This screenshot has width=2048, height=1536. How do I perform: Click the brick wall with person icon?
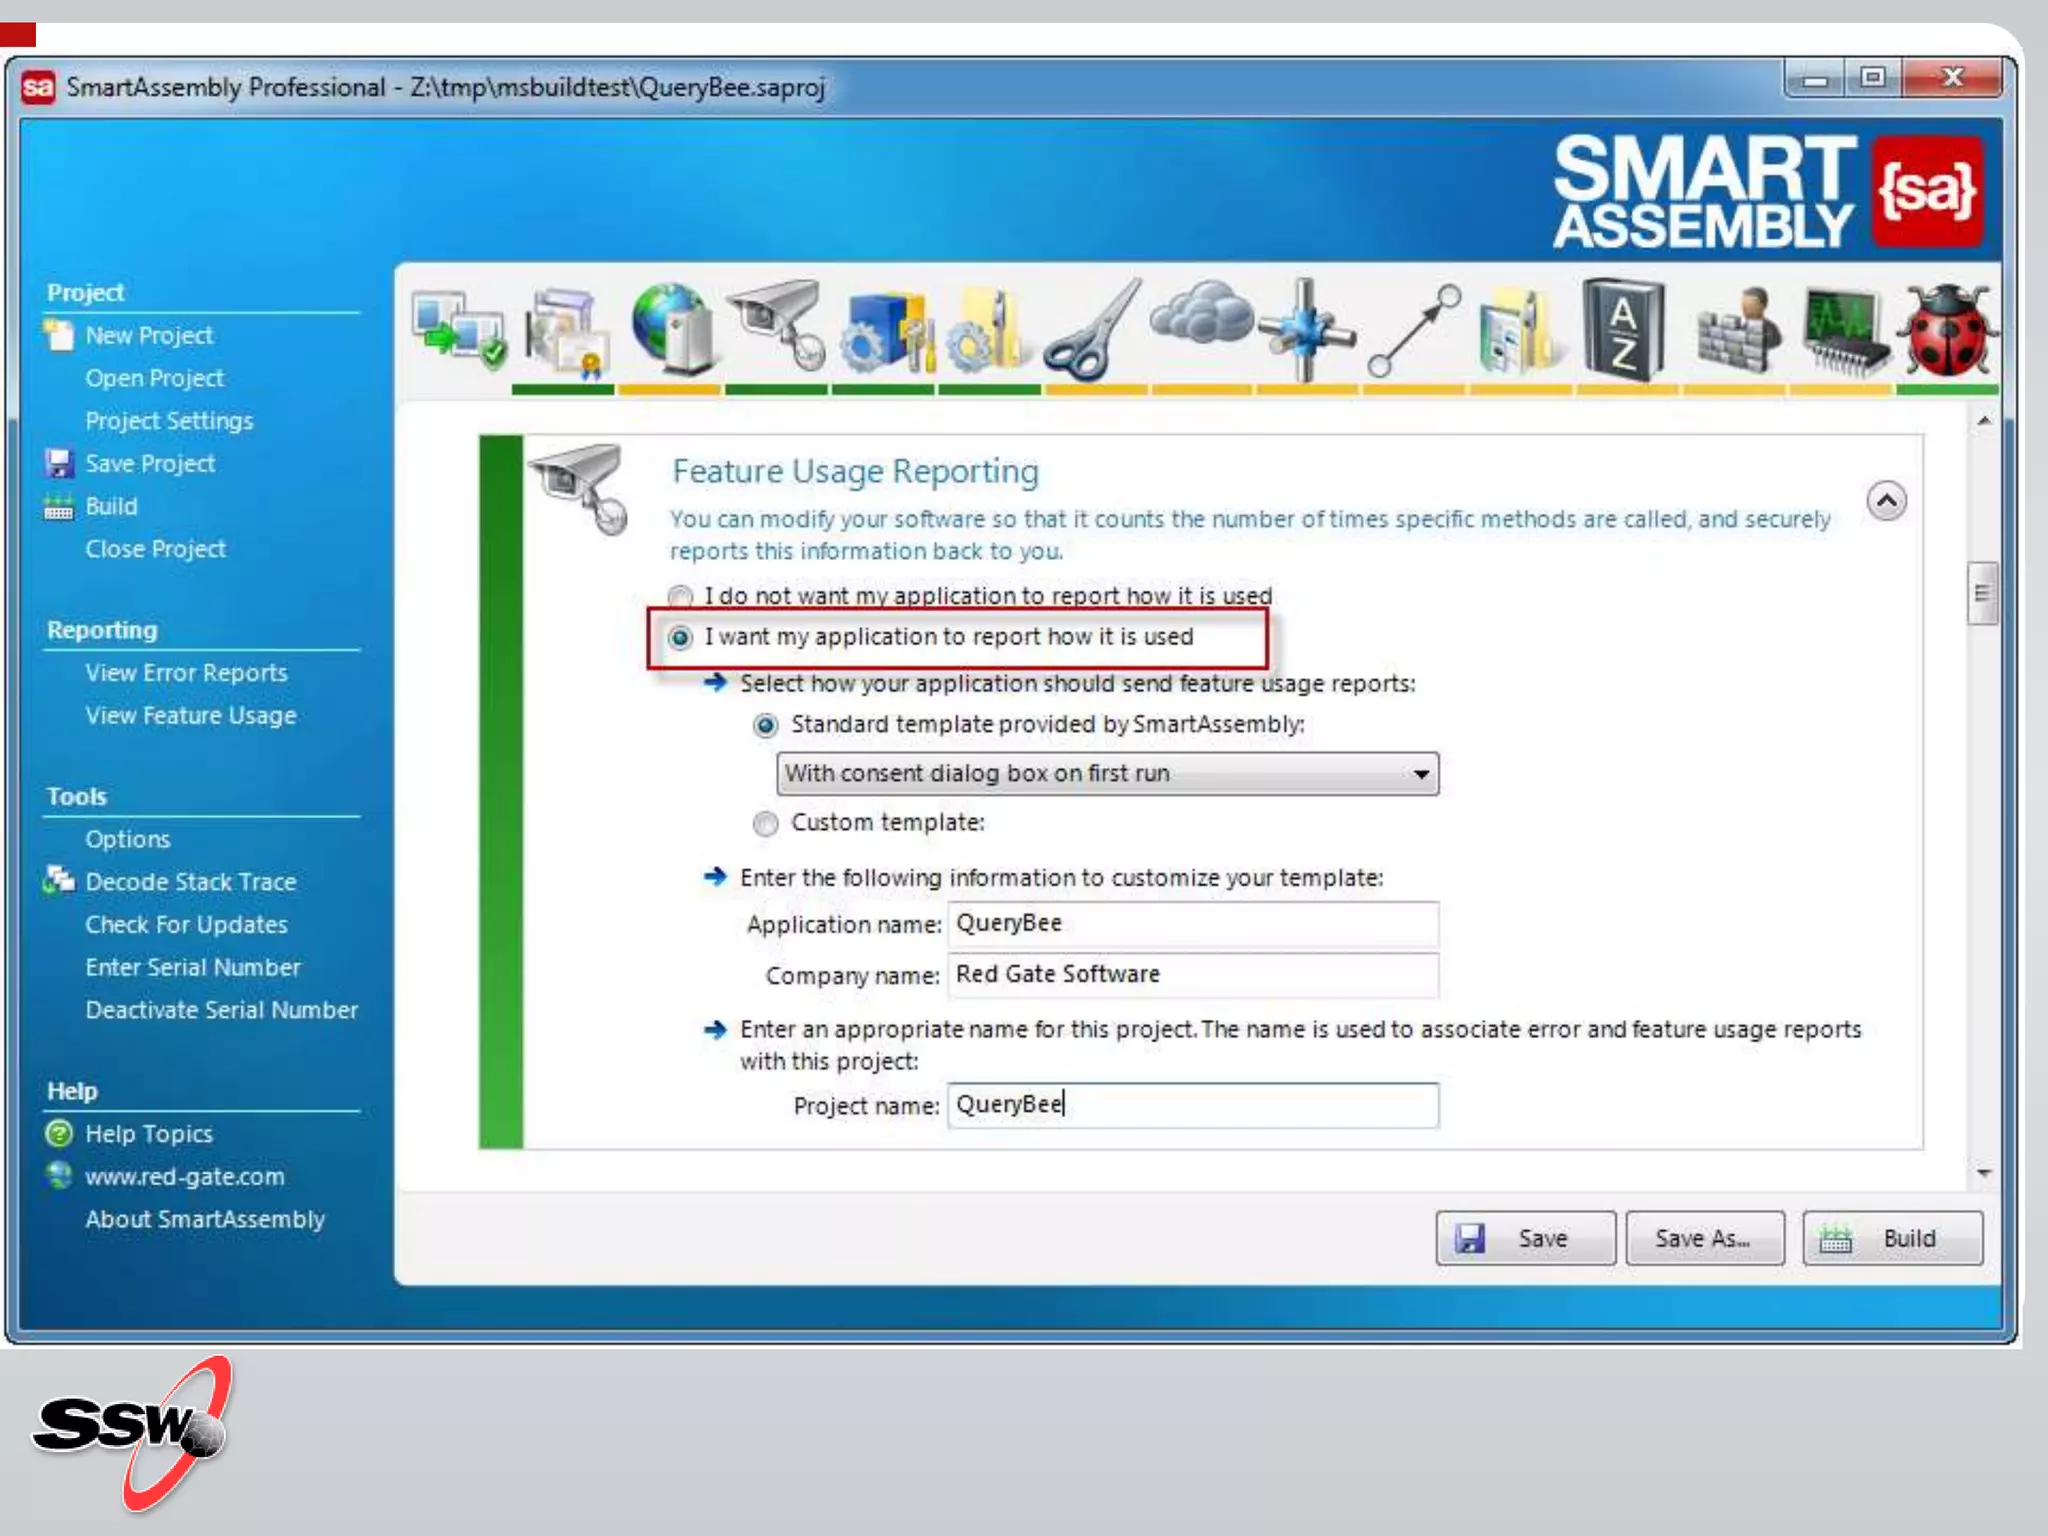tap(1737, 332)
